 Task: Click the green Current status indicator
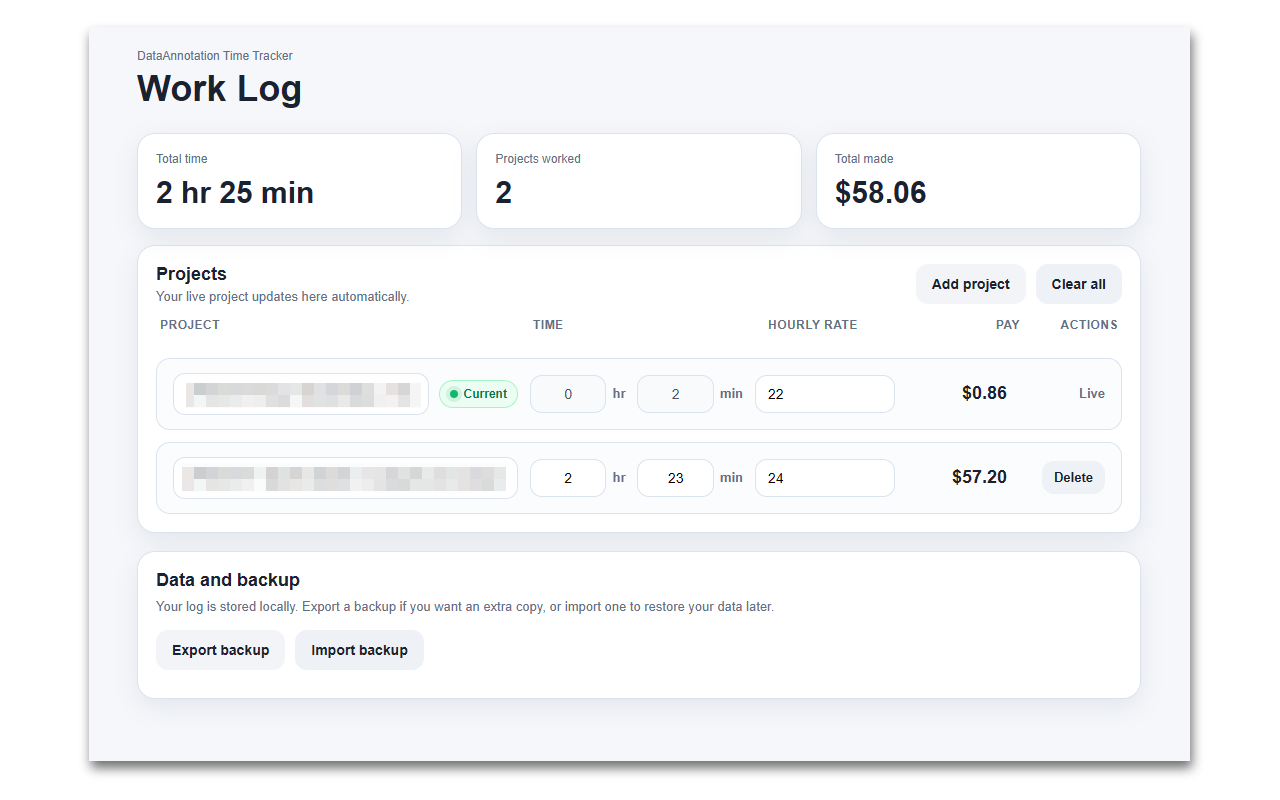click(478, 393)
